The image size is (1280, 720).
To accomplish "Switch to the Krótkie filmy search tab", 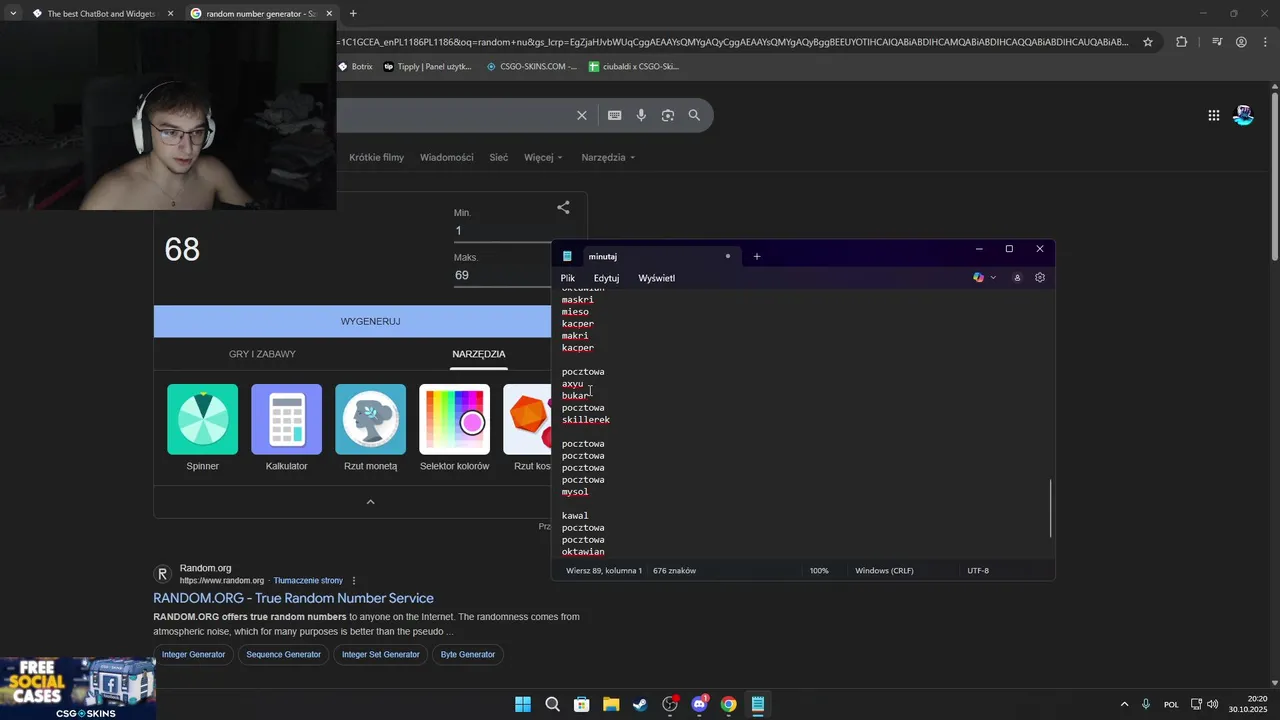I will click(x=377, y=157).
